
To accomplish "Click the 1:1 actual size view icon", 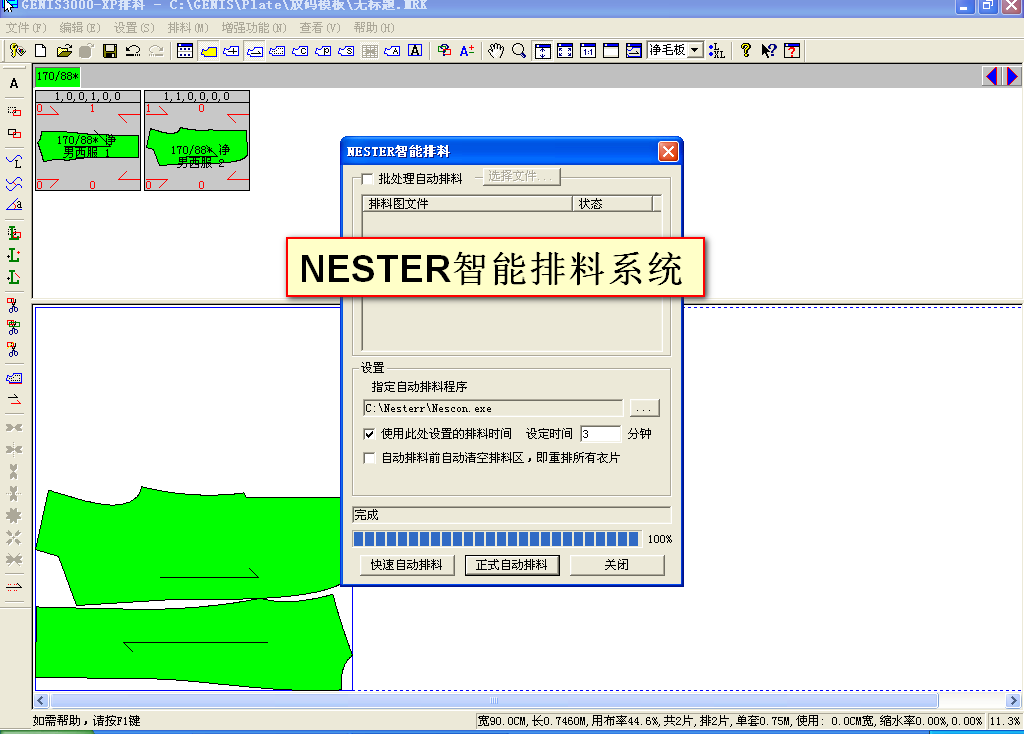I will [588, 50].
